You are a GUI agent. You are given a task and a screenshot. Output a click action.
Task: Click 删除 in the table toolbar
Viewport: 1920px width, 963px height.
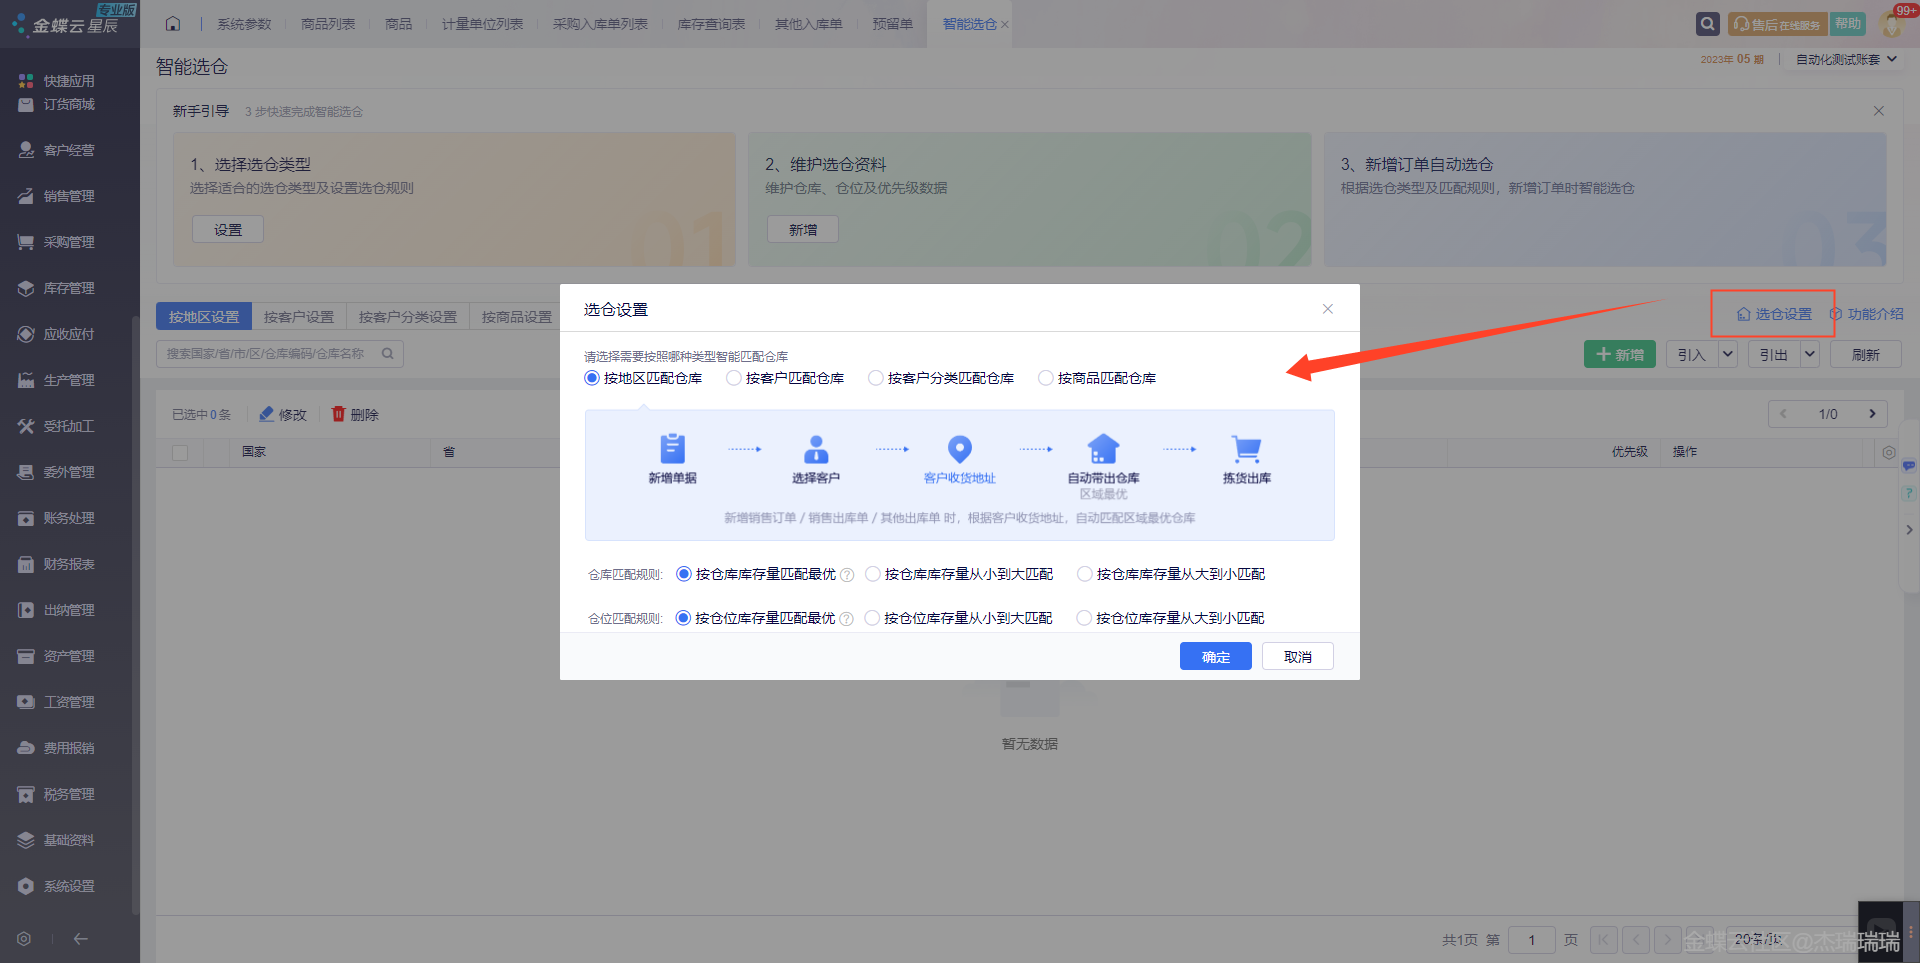(x=355, y=414)
